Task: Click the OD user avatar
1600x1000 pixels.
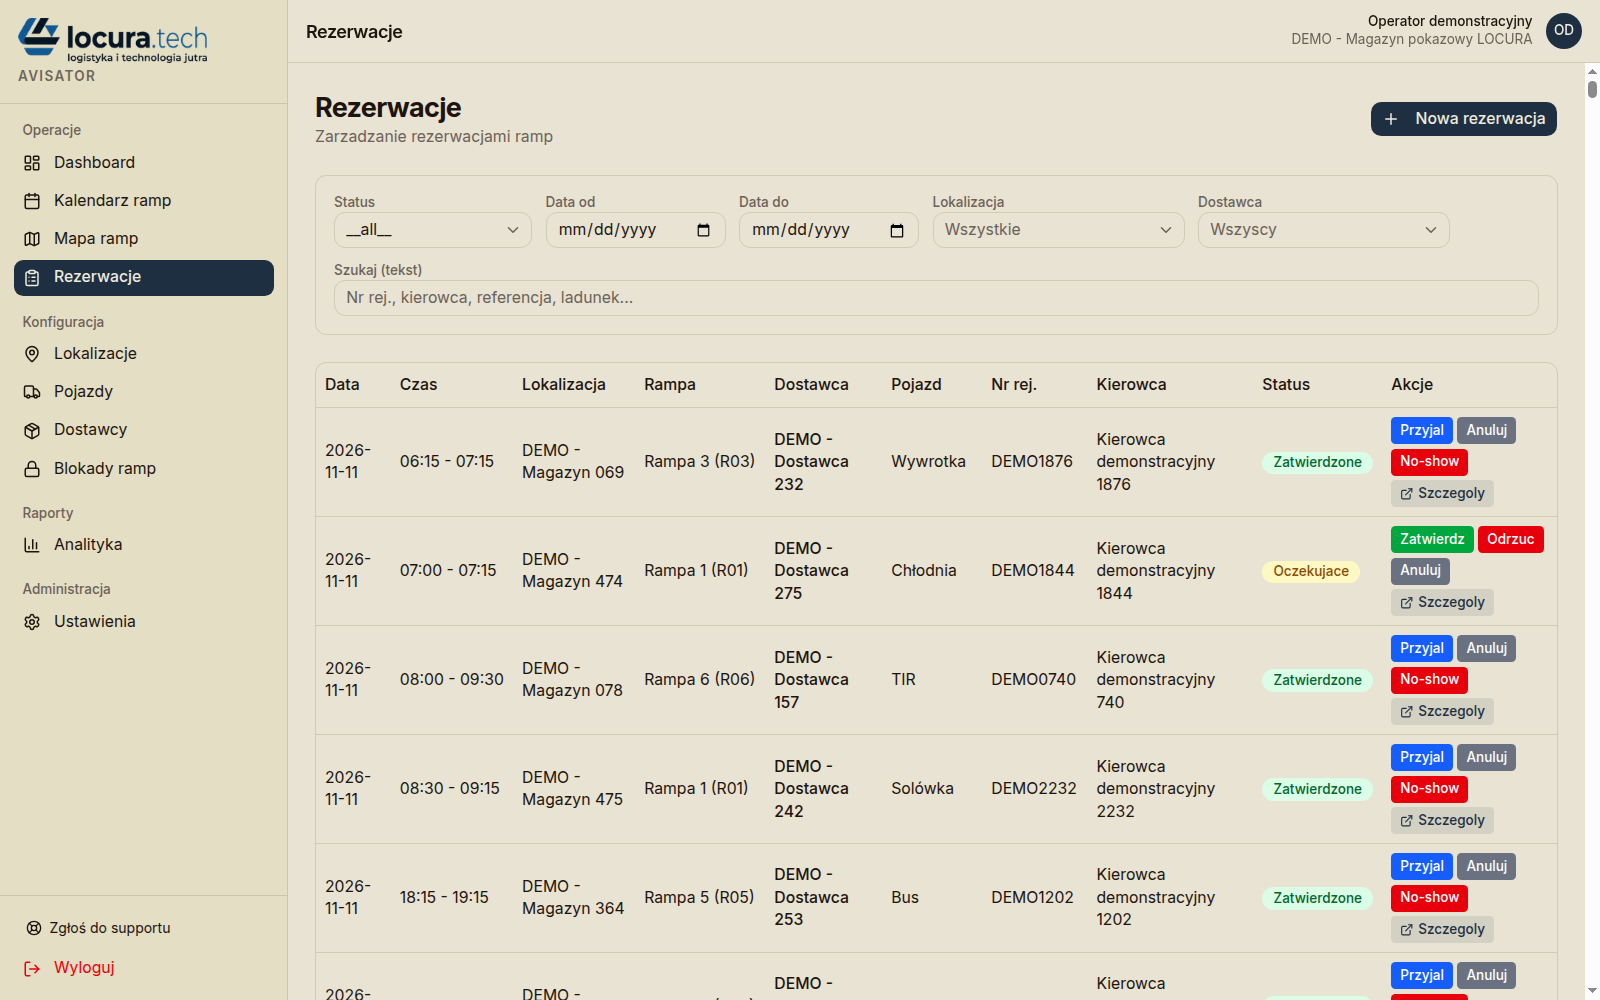Action: click(1564, 31)
